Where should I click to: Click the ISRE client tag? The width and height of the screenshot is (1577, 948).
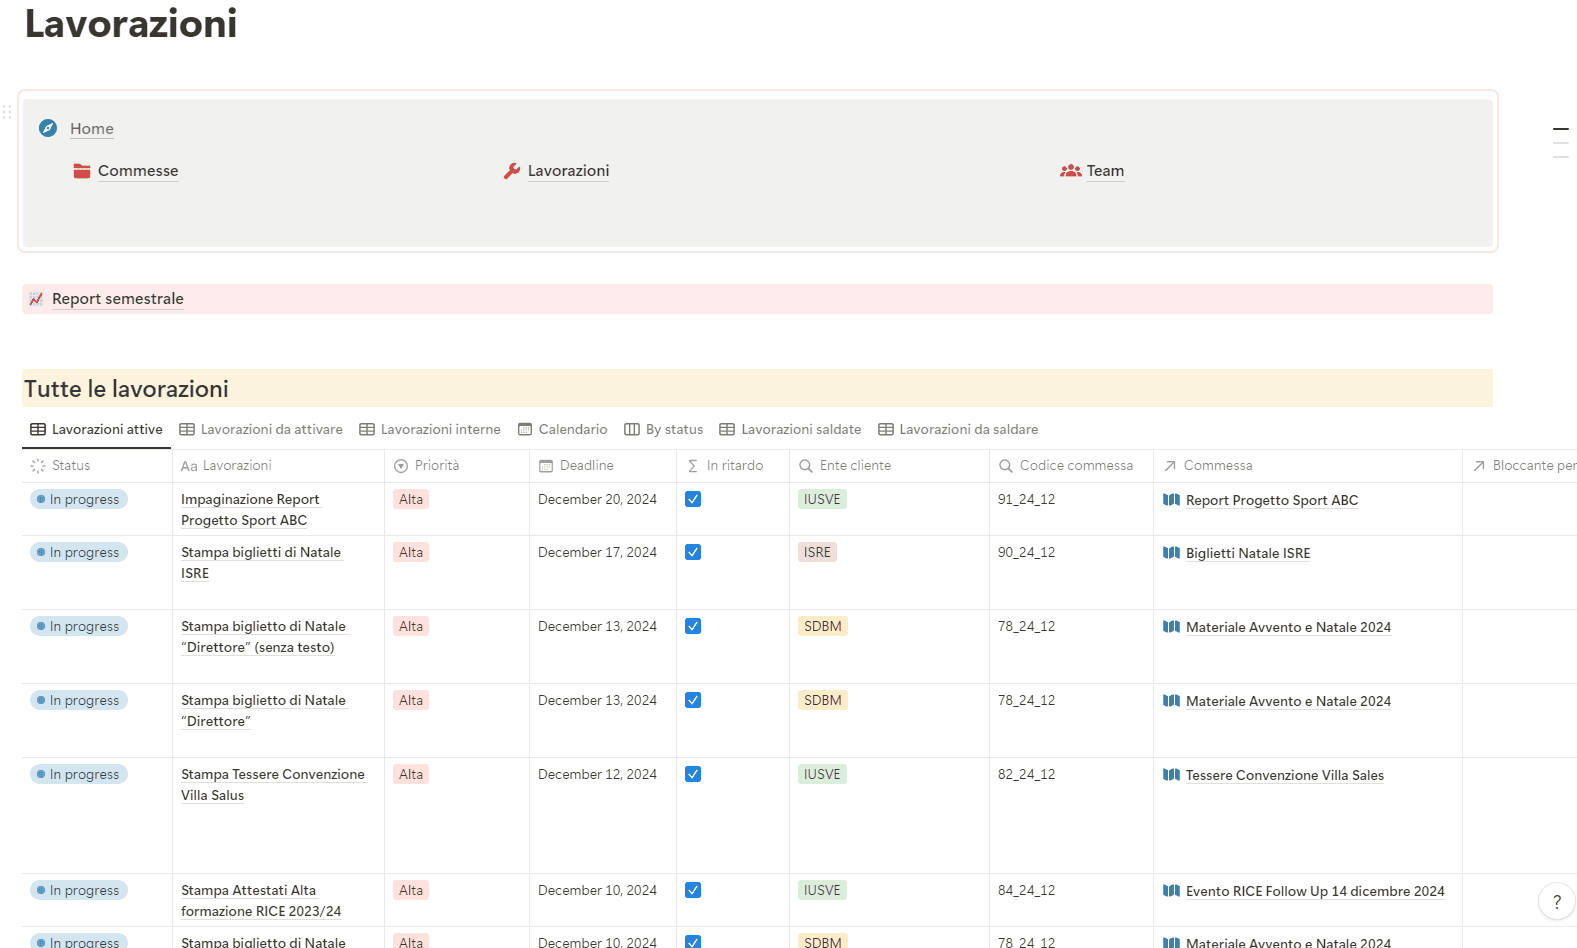pos(817,552)
